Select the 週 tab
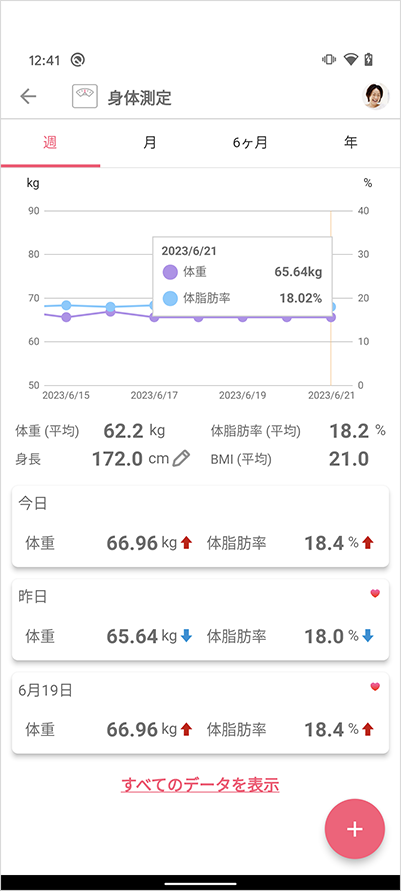Image resolution: width=401 pixels, height=891 pixels. pyautogui.click(x=50, y=143)
